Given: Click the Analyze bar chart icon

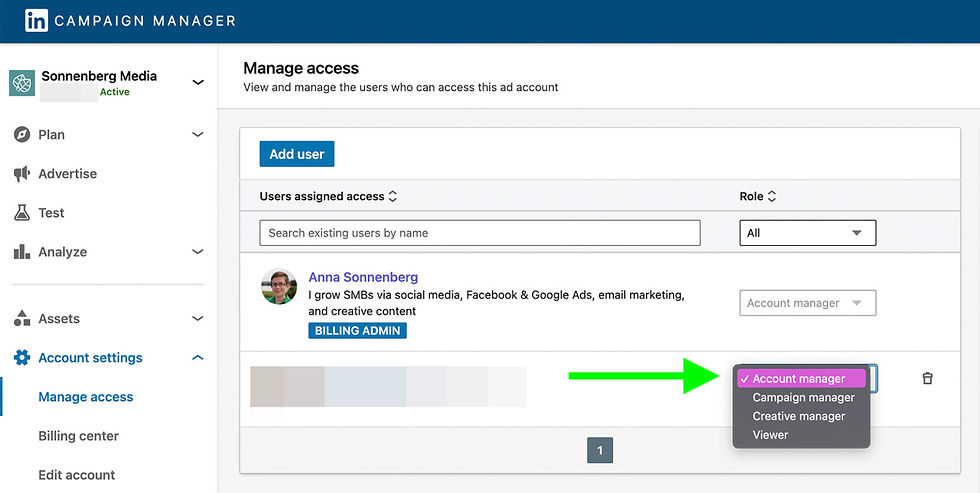Looking at the screenshot, I should click(22, 252).
